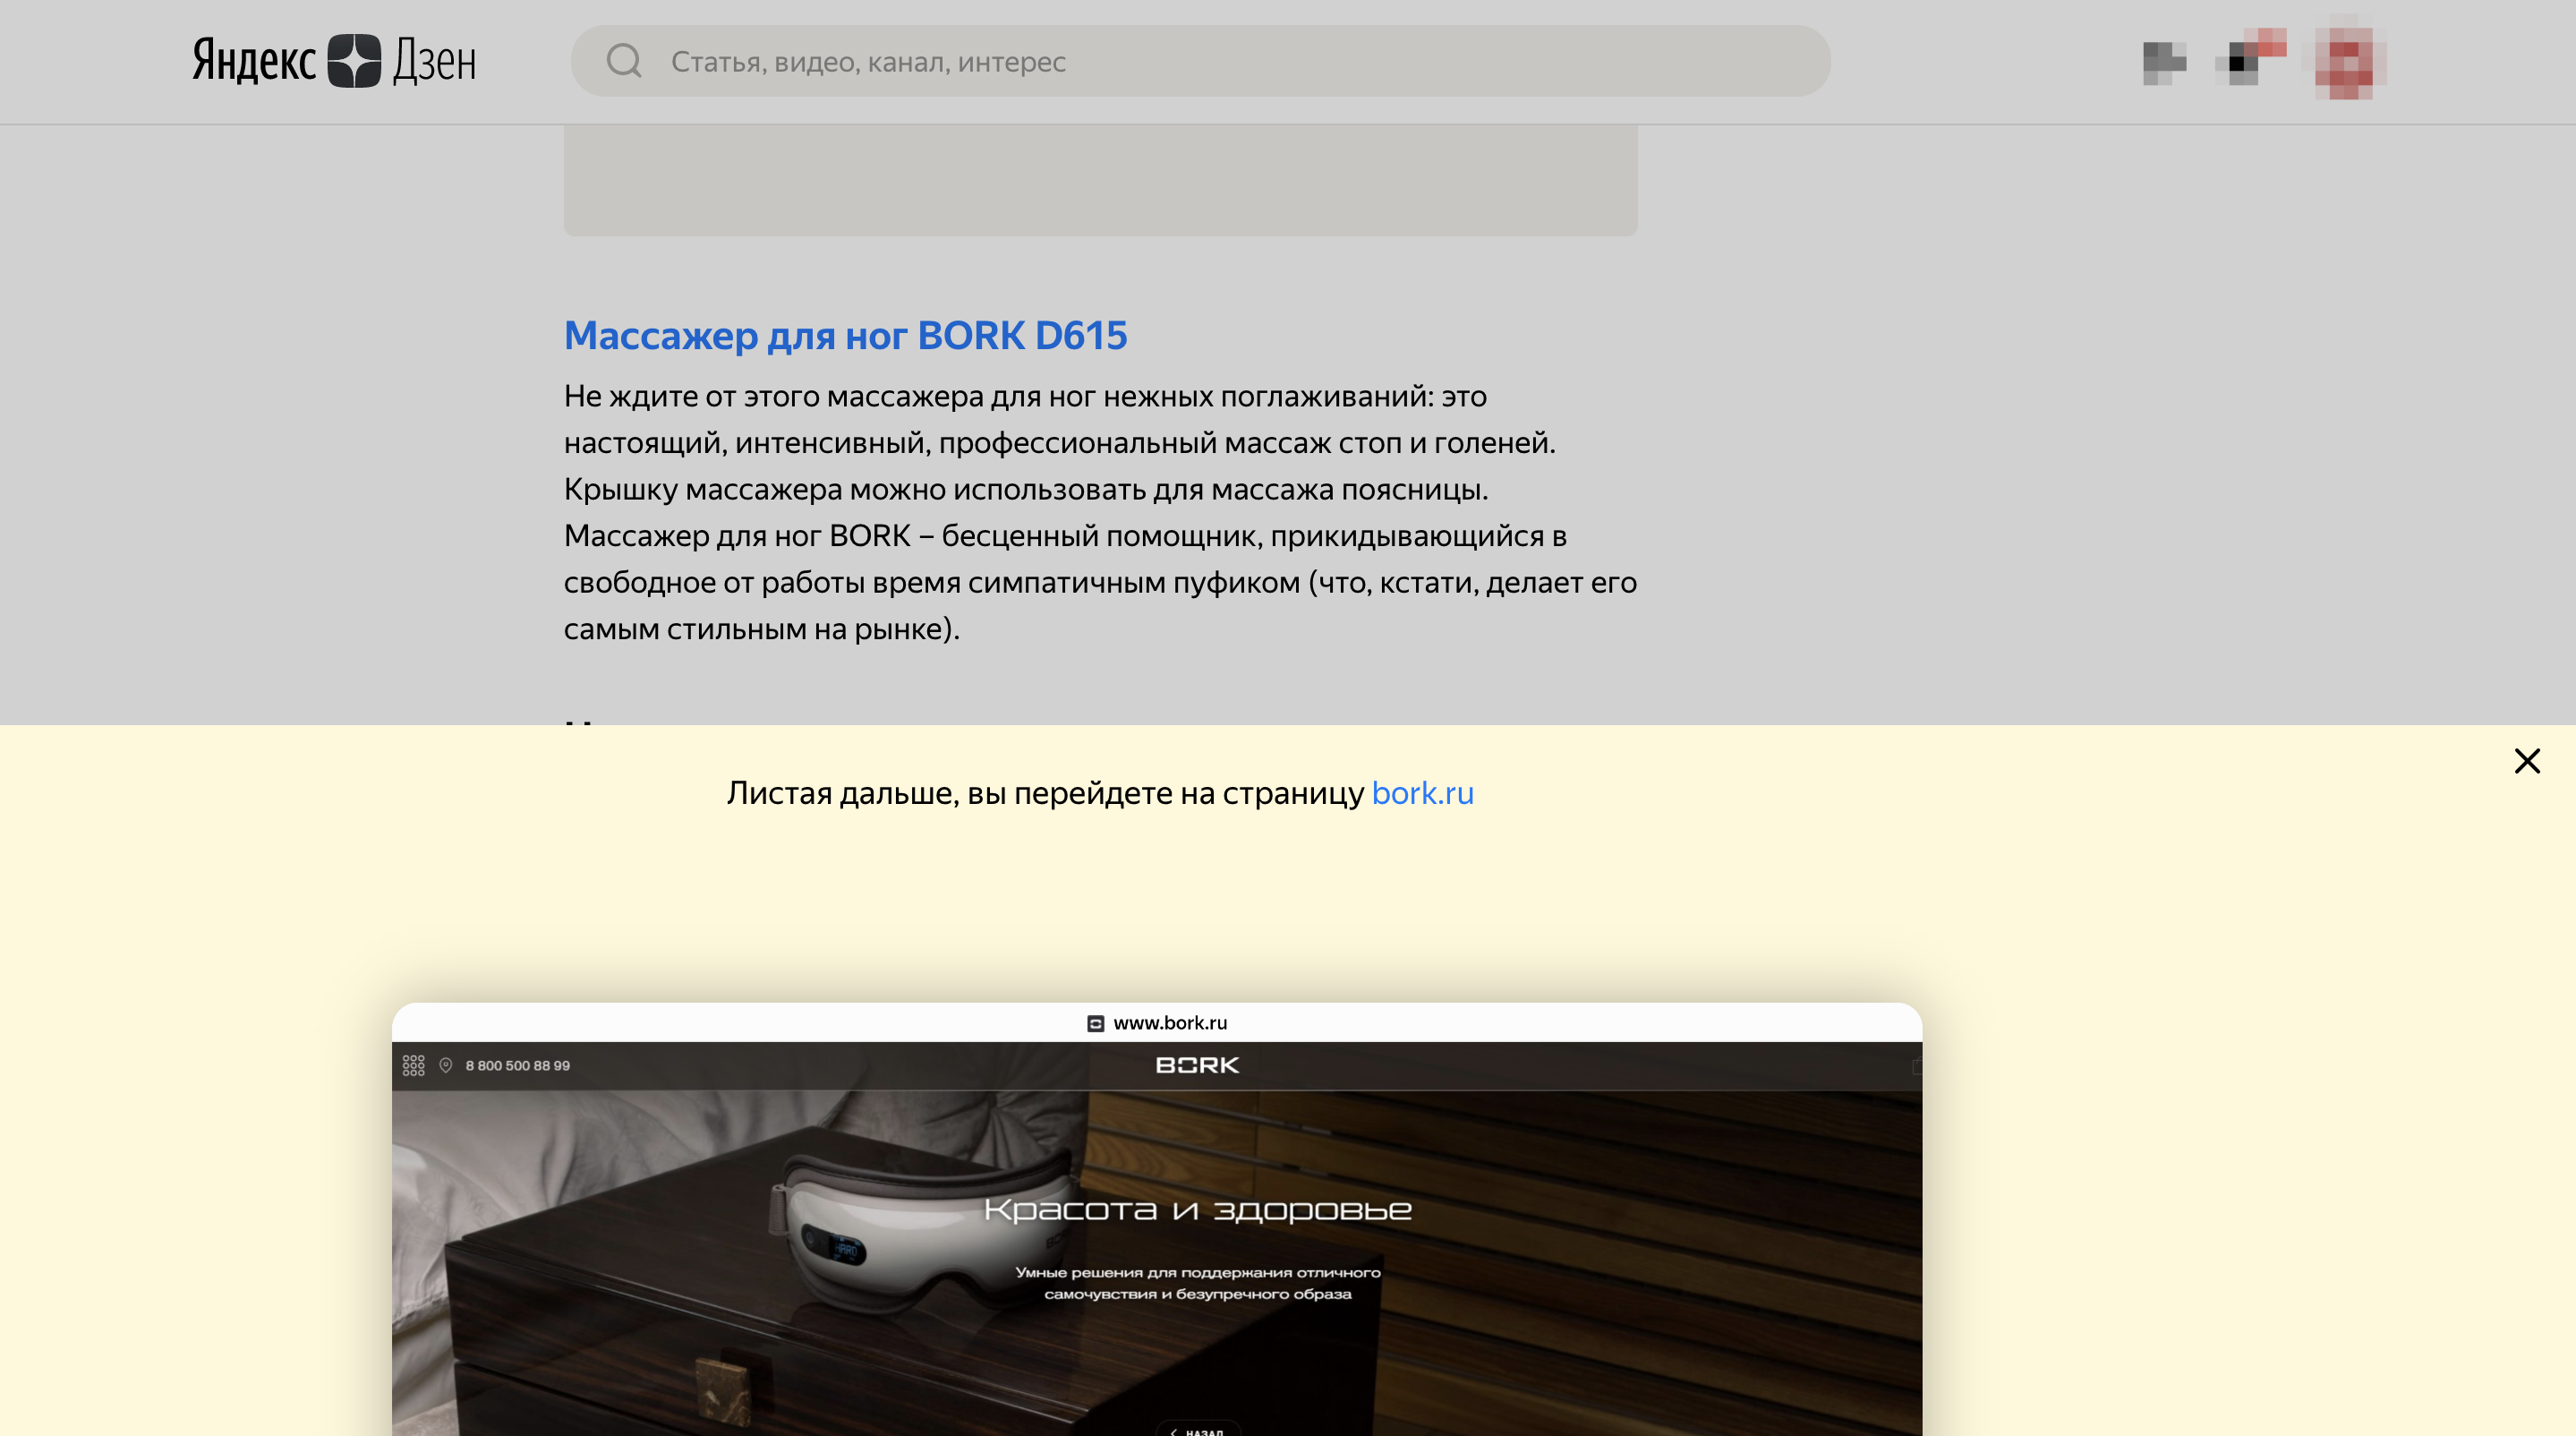Open the Яндекс Дзен logo home link
Viewport: 2576px width, 1436px height.
click(x=334, y=61)
